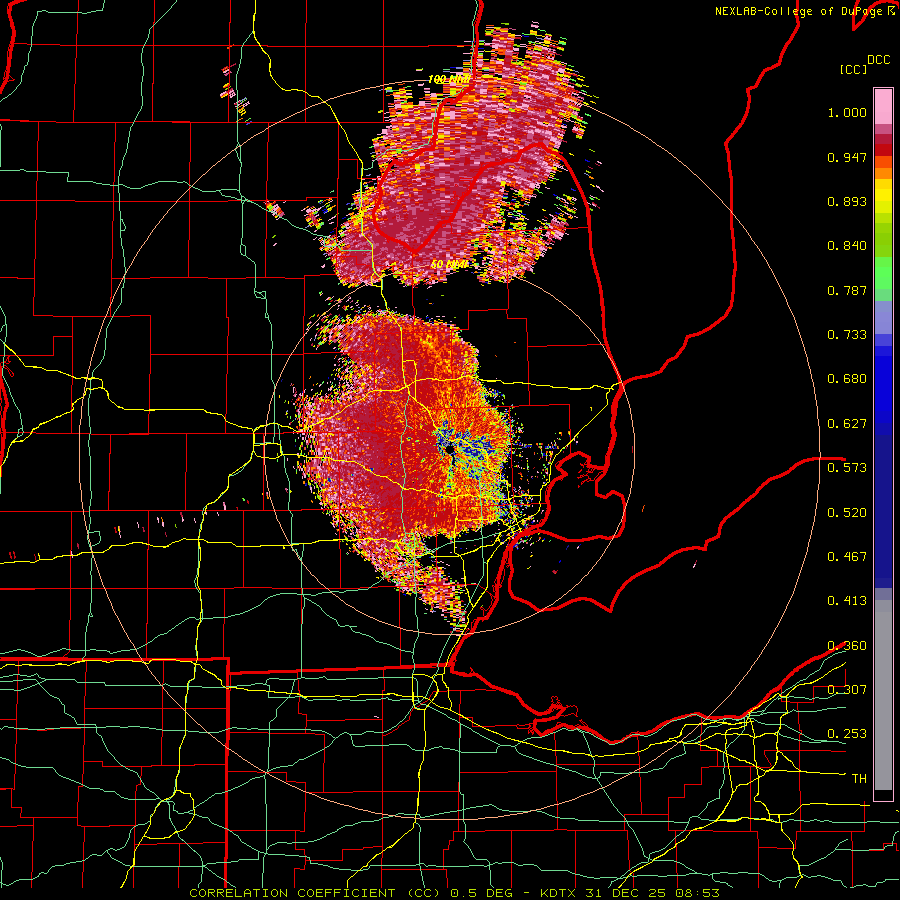Click the KDTX station identifier in caption
This screenshot has width=900, height=900.
560,893
